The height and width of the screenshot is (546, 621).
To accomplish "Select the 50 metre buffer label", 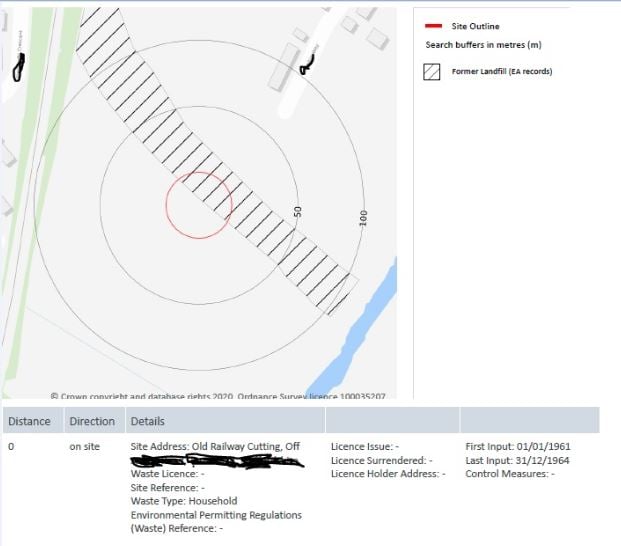I will pyautogui.click(x=298, y=212).
